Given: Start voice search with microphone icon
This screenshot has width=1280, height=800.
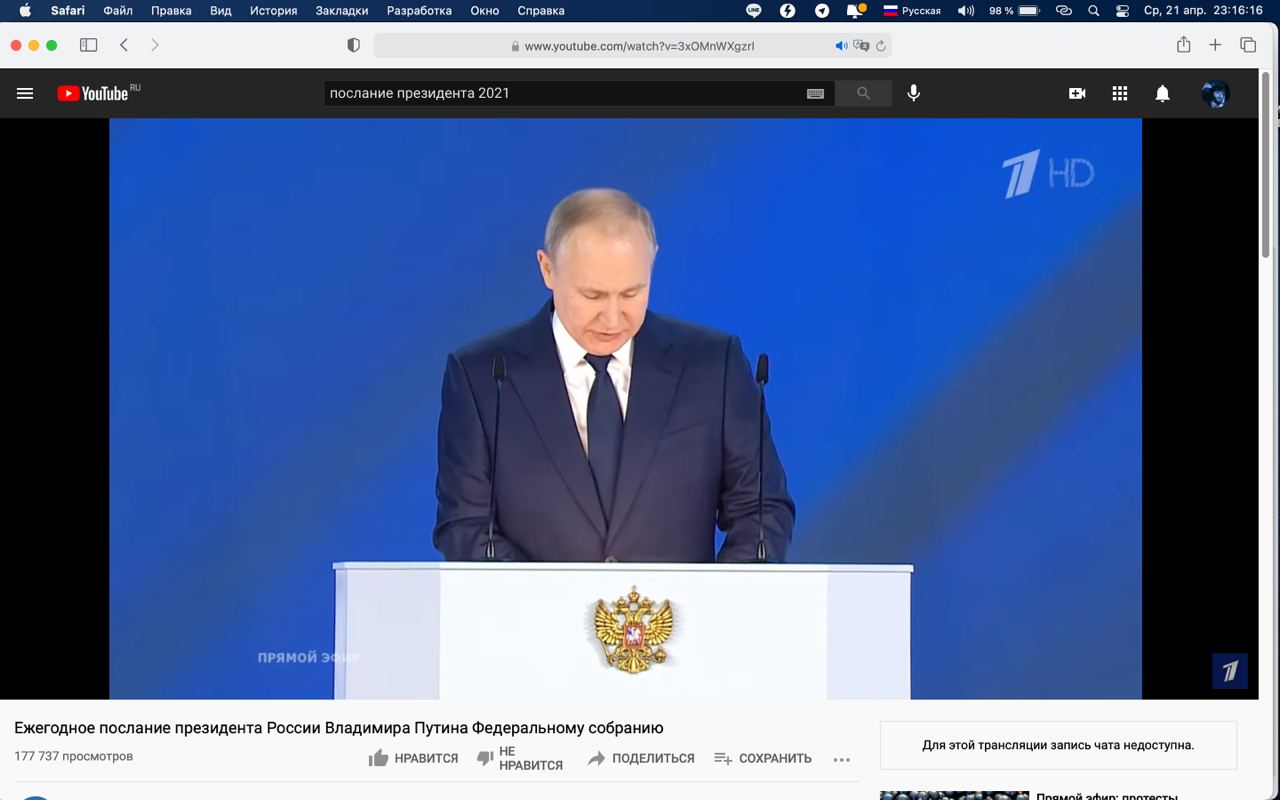Looking at the screenshot, I should click(x=913, y=93).
